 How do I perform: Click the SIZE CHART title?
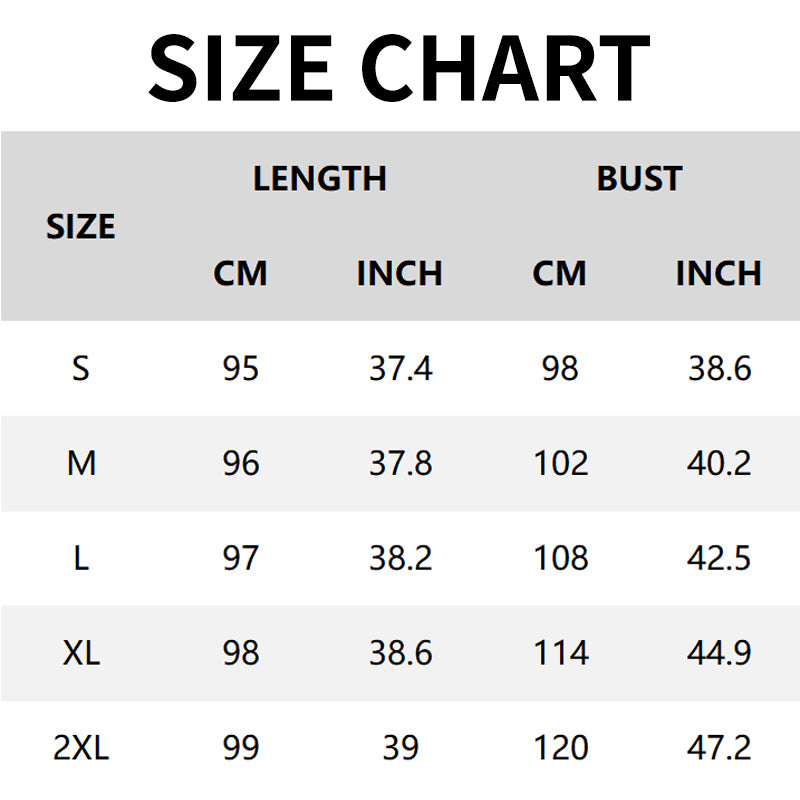[x=399, y=67]
